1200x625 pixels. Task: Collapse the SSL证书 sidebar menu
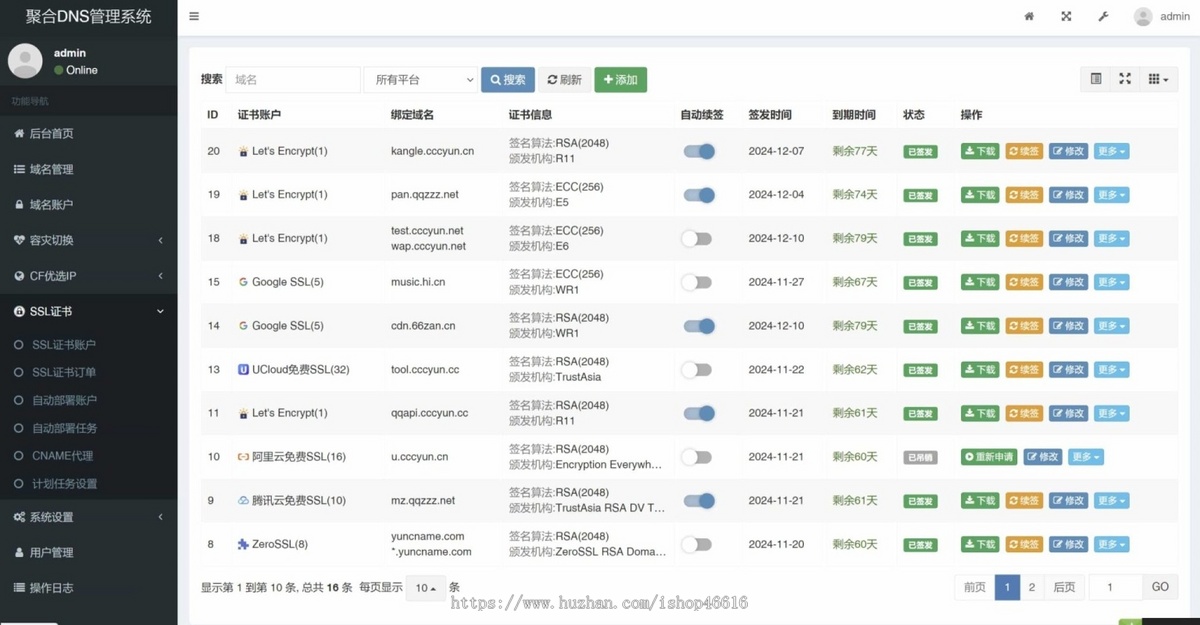click(88, 311)
